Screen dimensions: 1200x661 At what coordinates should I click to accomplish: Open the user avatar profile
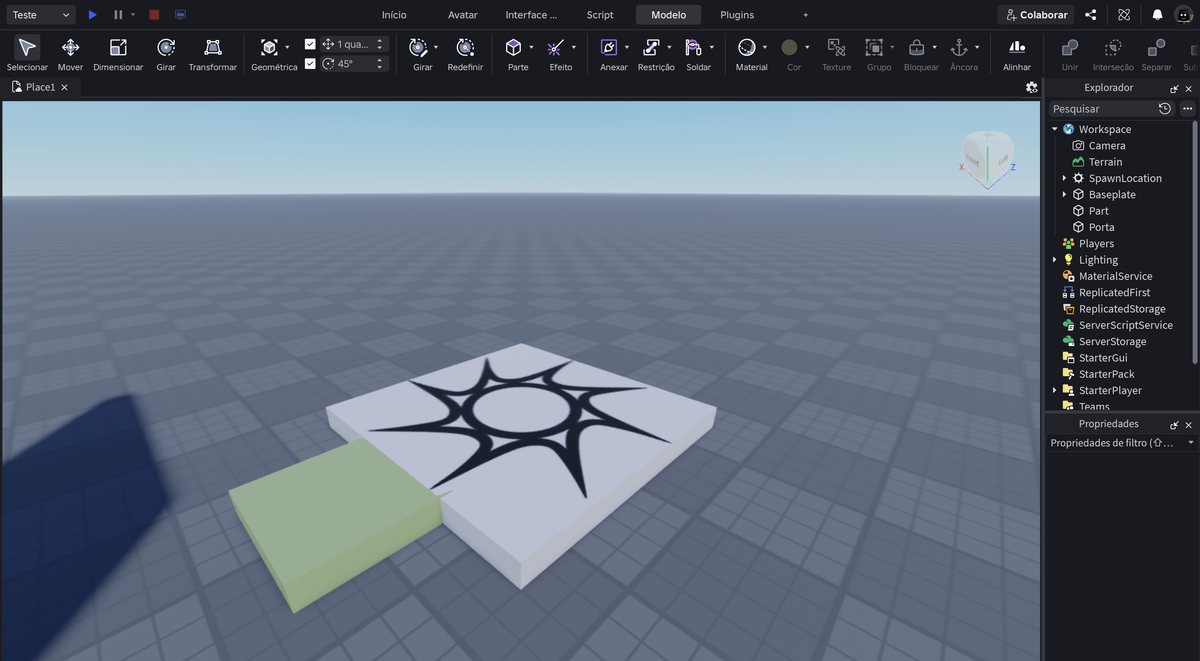point(1184,15)
